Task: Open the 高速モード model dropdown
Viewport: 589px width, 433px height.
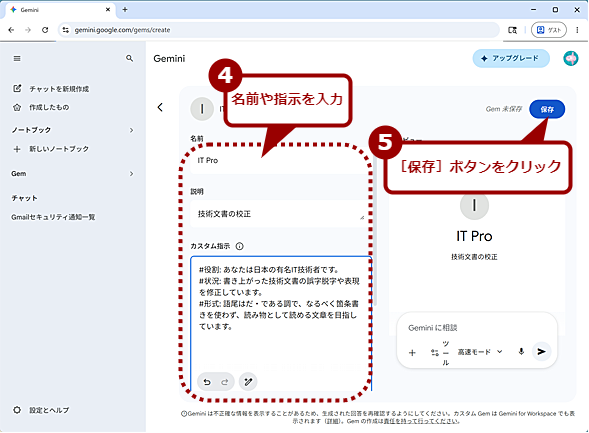Action: click(x=480, y=352)
